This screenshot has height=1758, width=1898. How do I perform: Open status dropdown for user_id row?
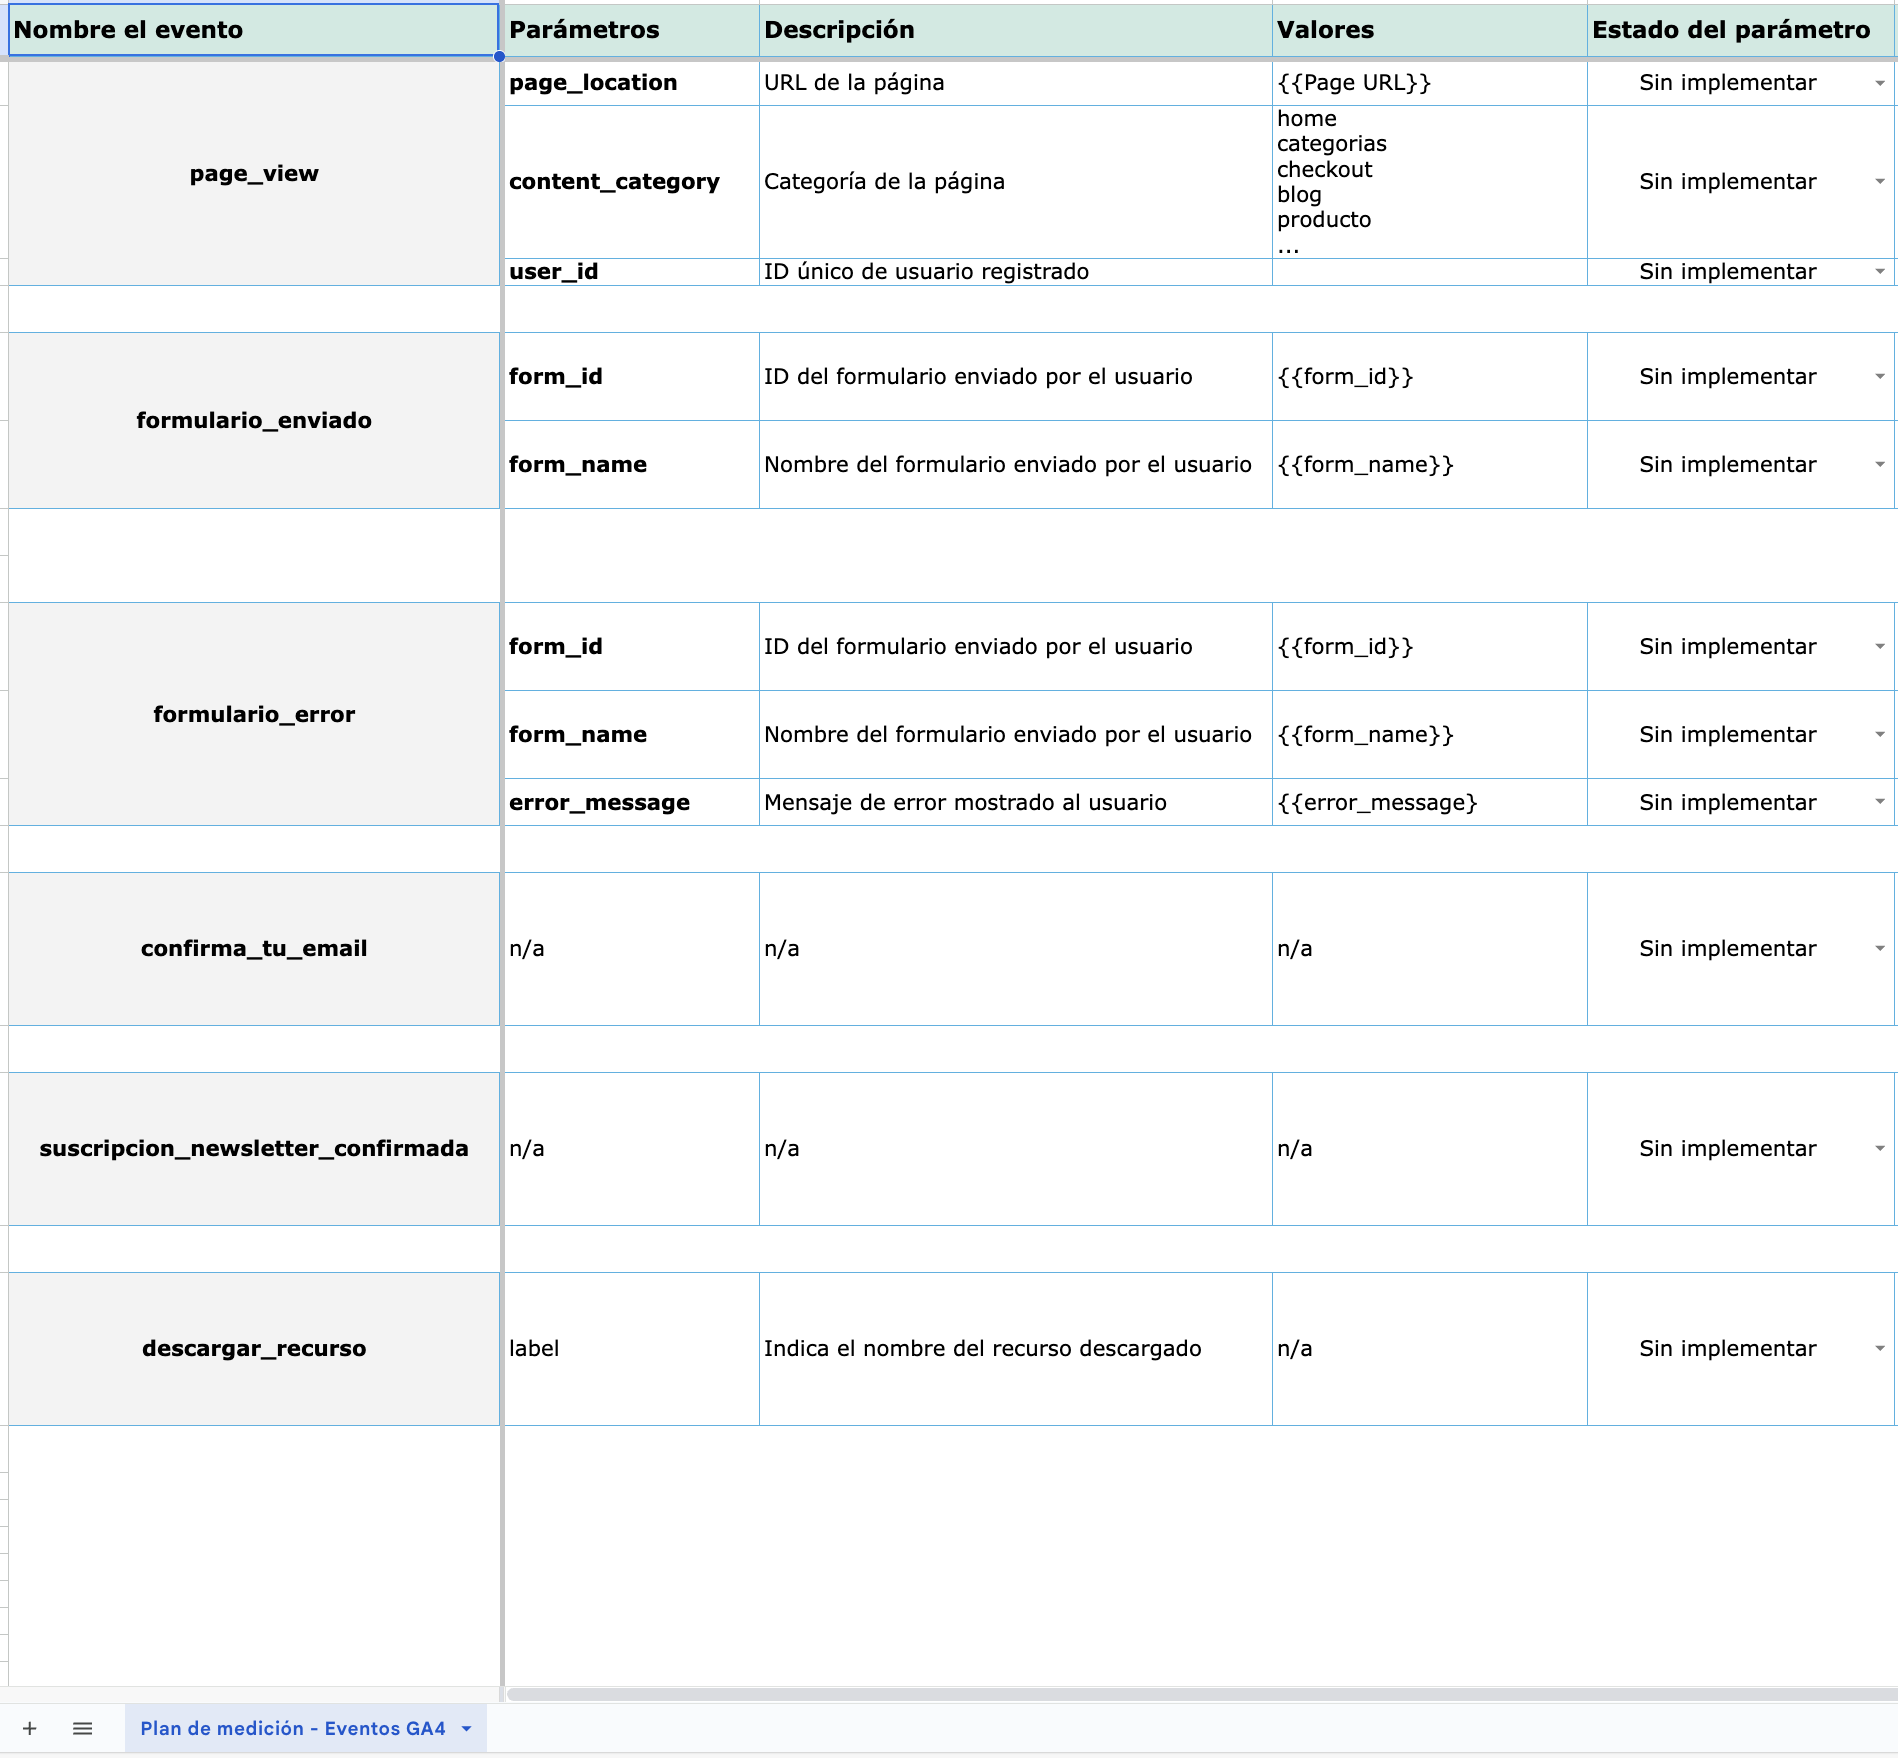[1880, 272]
